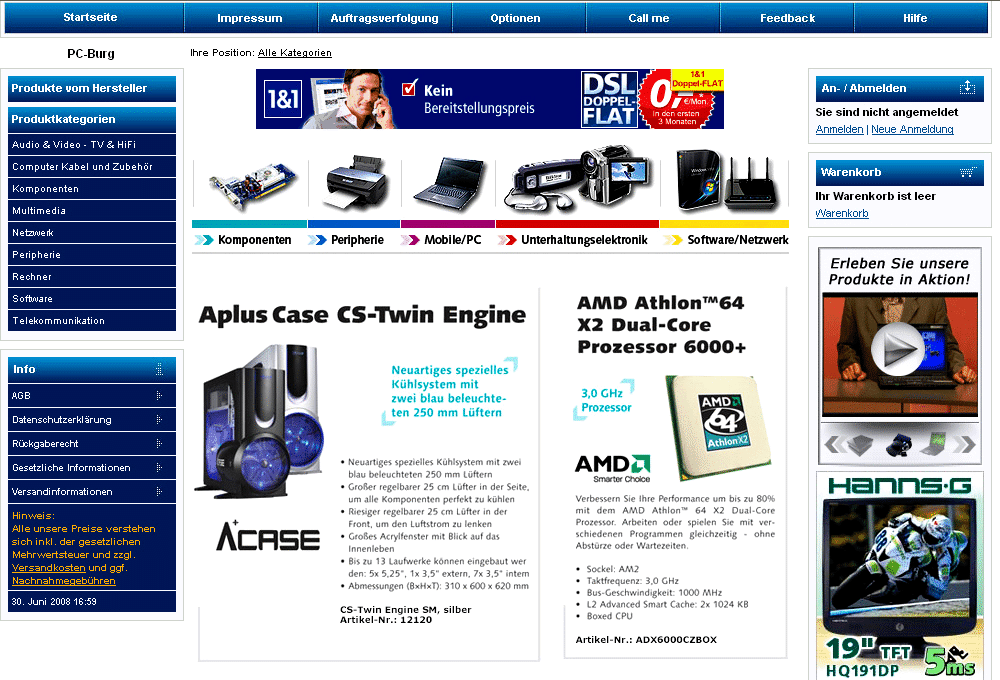Open Gesetzliche Informationen entry
Viewport: 1000px width, 680px height.
tap(92, 468)
